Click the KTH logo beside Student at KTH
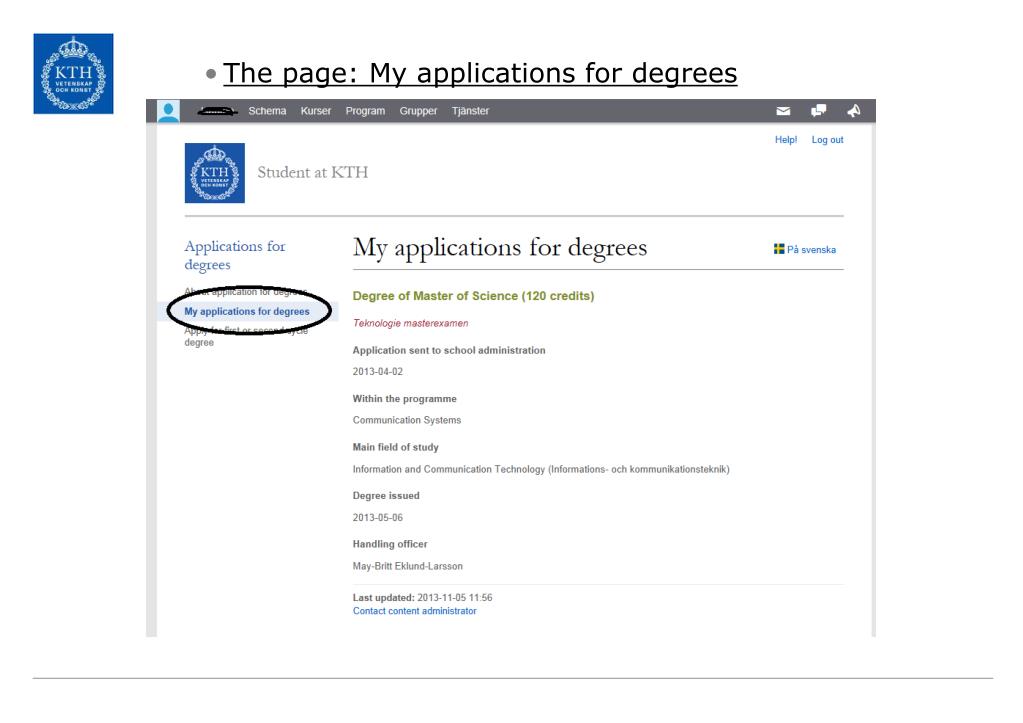Image resolution: width=1023 pixels, height=723 pixels. tap(215, 173)
